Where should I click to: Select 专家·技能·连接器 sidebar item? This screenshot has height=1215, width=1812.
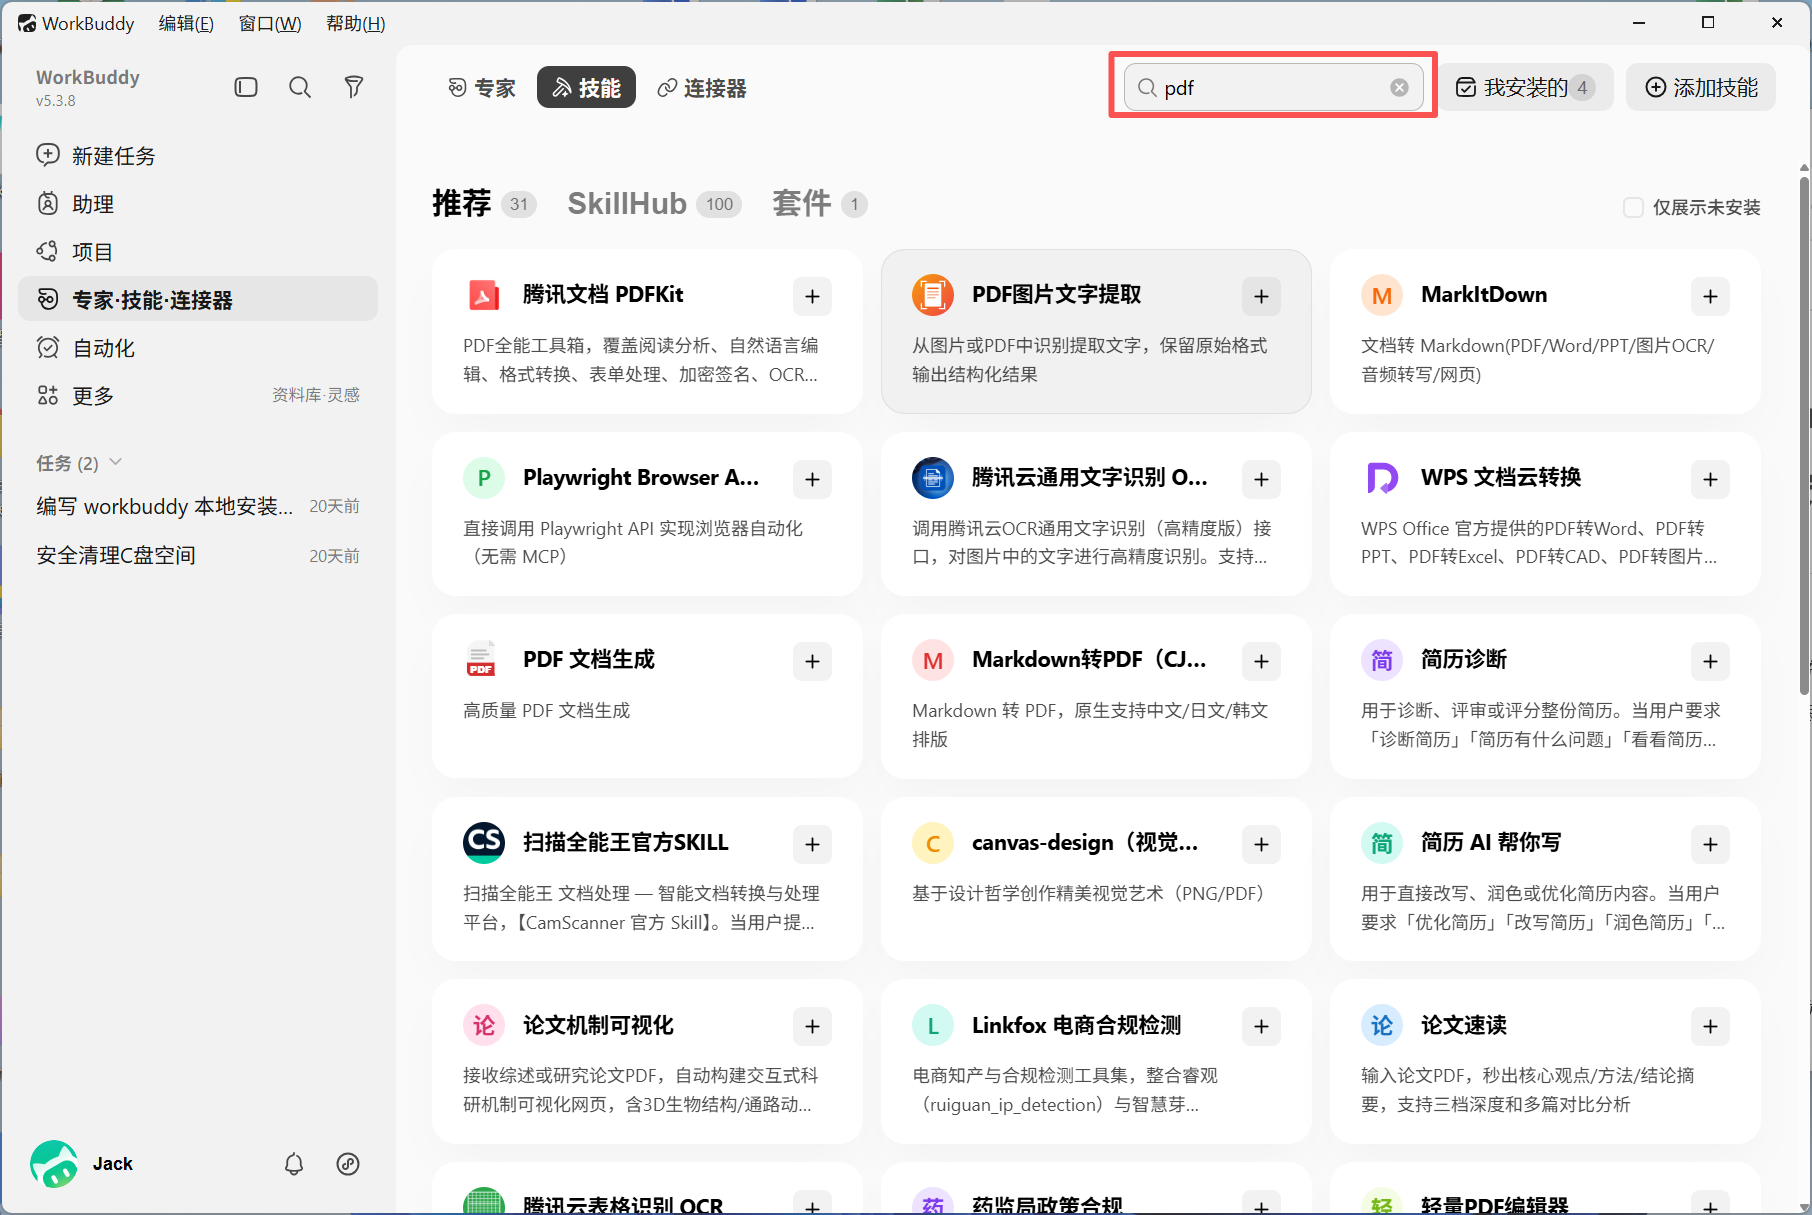[x=198, y=299]
